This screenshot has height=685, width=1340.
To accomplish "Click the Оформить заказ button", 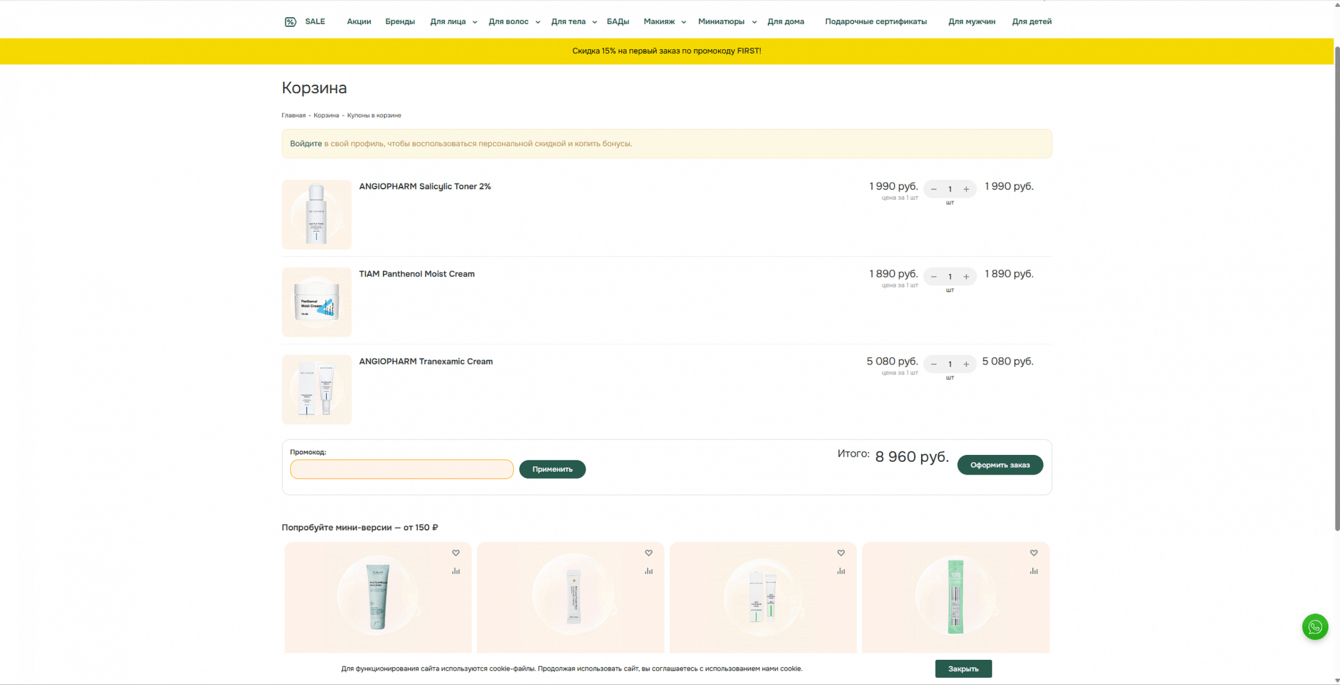I will tap(1000, 465).
